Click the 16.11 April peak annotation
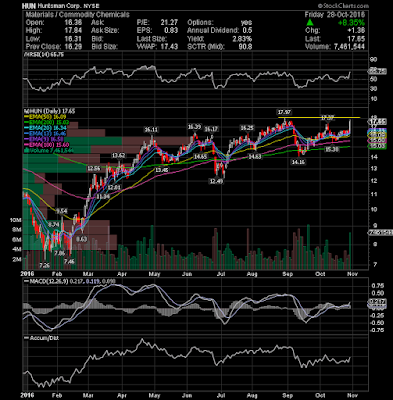The image size is (393, 400). pos(151,130)
